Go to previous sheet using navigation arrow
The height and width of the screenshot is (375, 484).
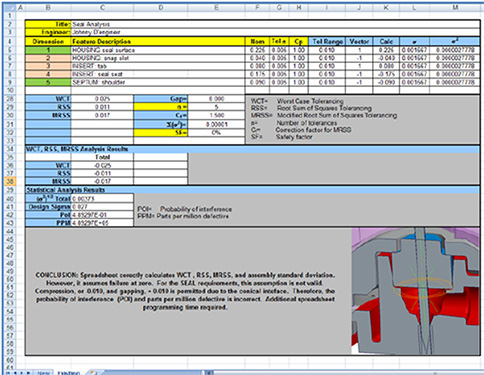[x=15, y=373]
